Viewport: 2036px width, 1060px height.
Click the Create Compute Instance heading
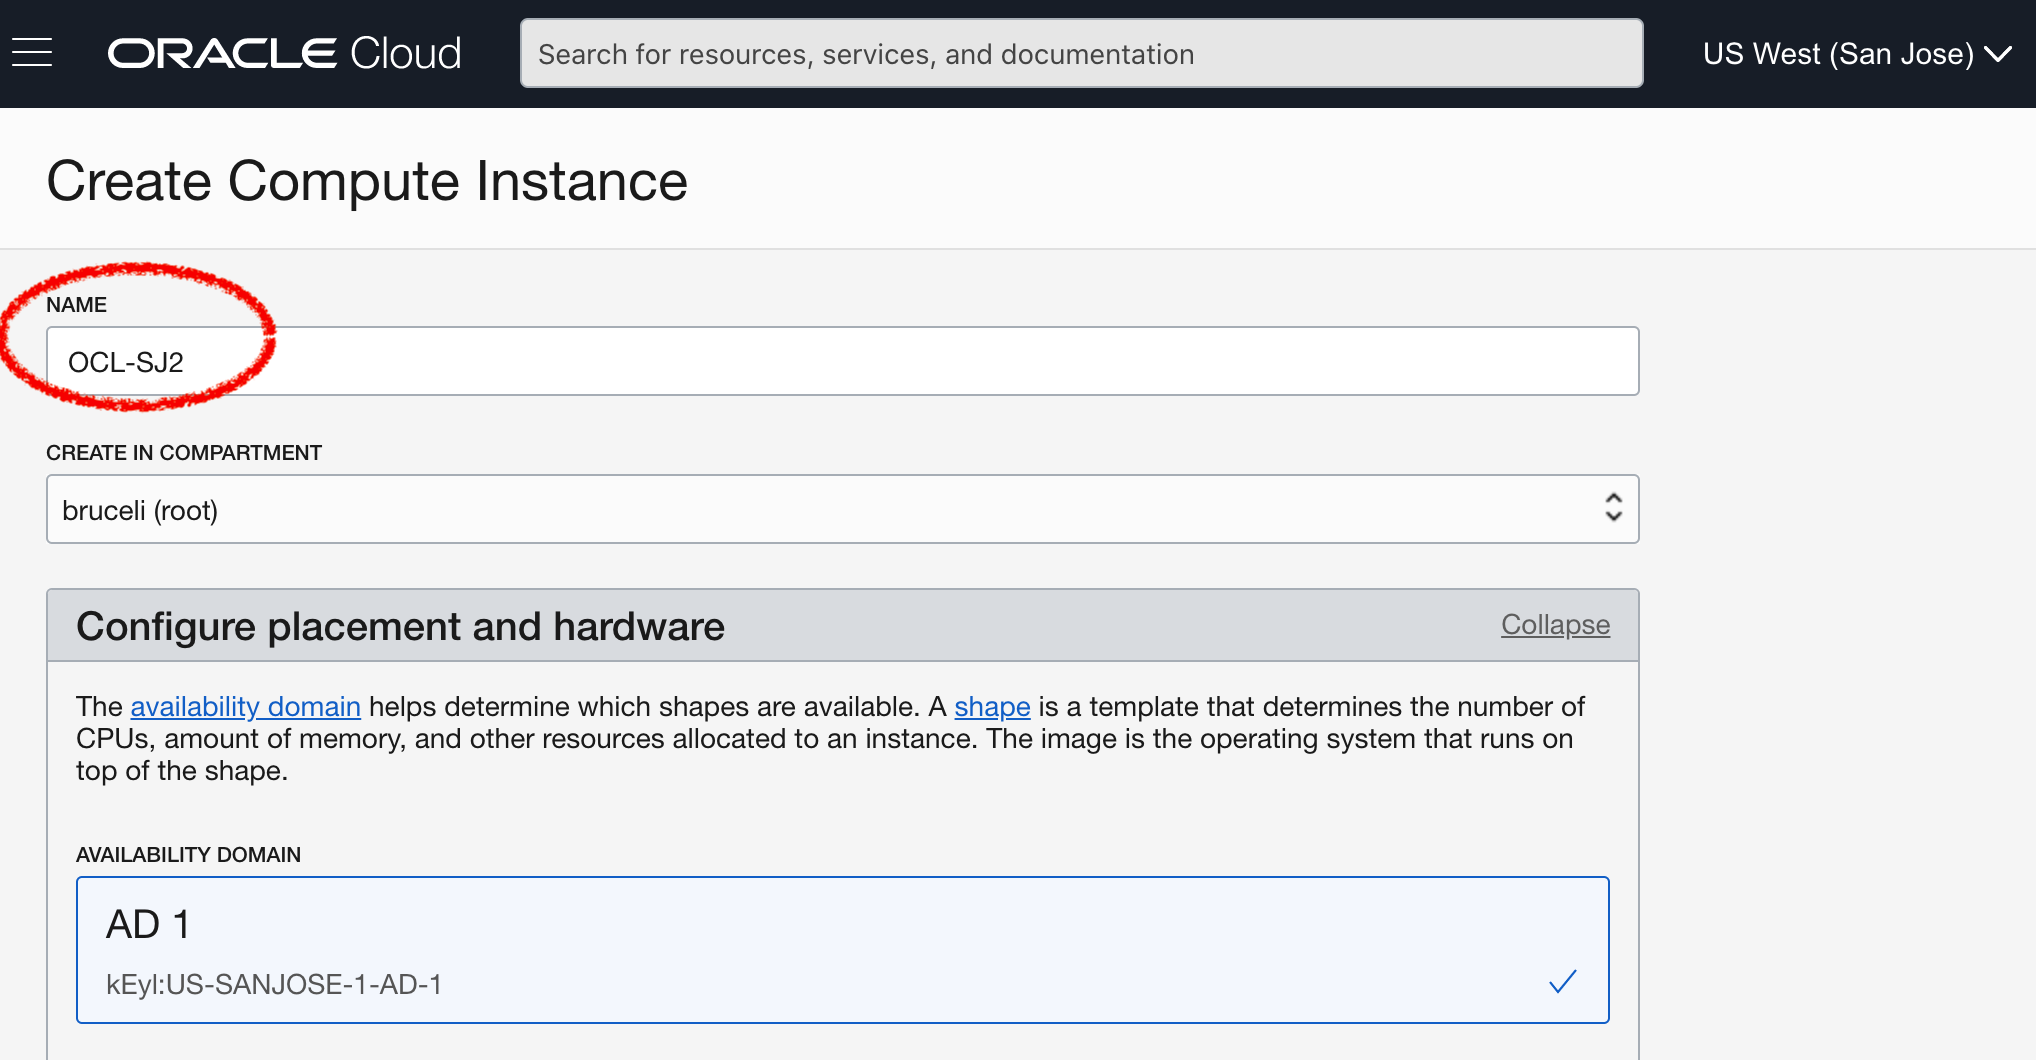click(367, 181)
